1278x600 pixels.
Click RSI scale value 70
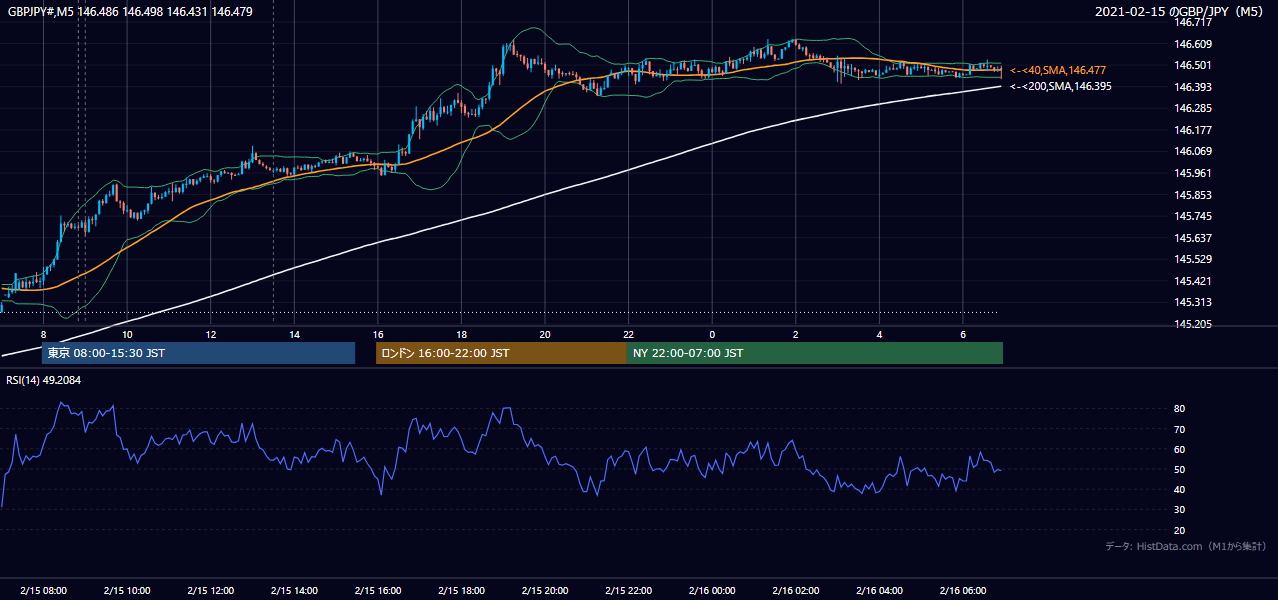[x=1179, y=429]
